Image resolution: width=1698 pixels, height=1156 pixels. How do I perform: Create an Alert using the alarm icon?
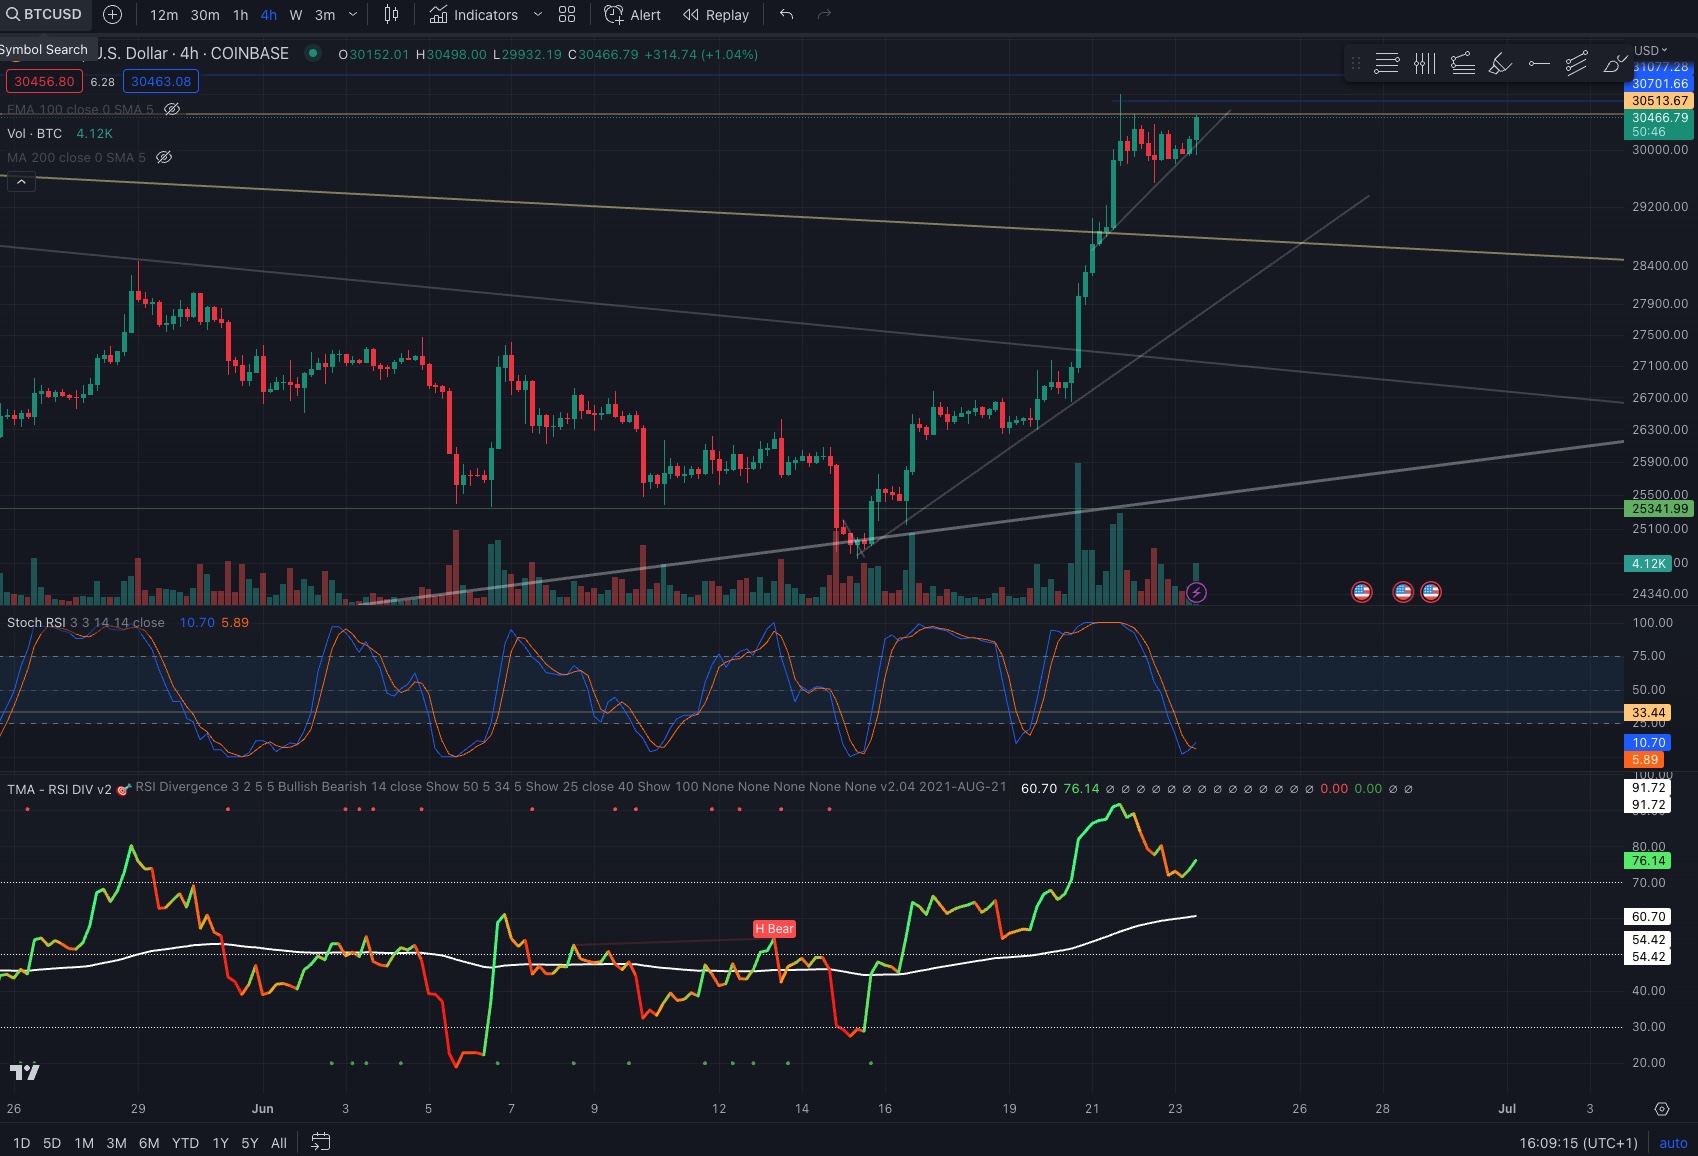tap(631, 14)
